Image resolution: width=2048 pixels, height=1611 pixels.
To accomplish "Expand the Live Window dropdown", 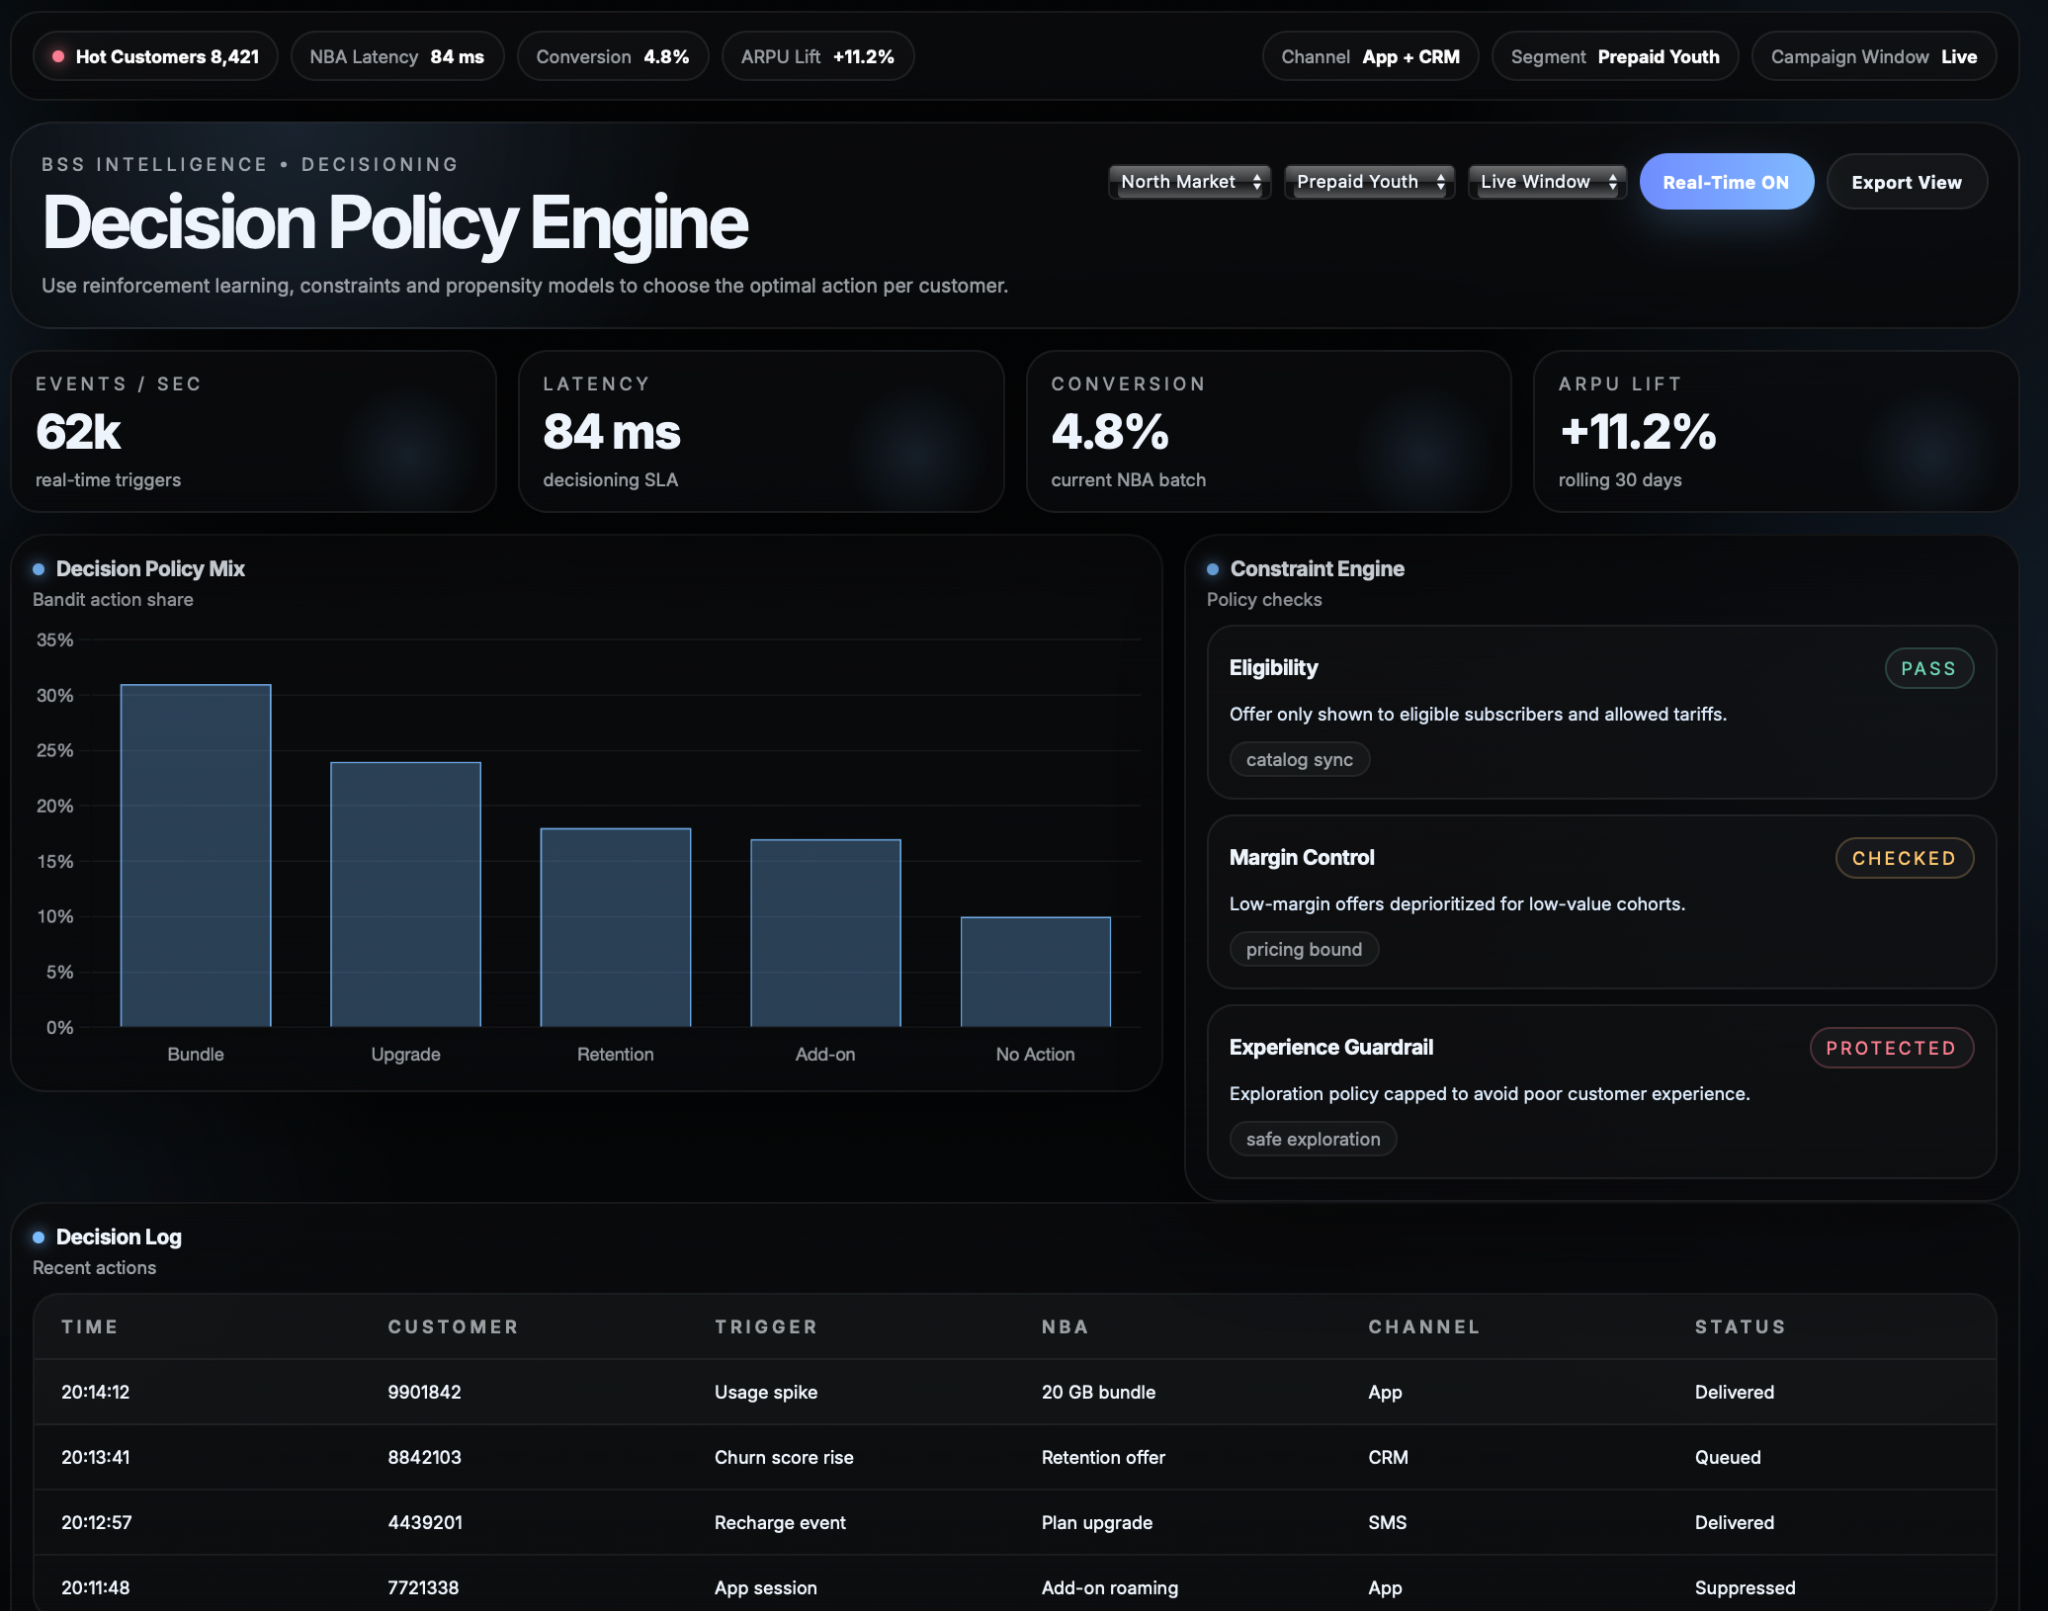I will [x=1546, y=182].
